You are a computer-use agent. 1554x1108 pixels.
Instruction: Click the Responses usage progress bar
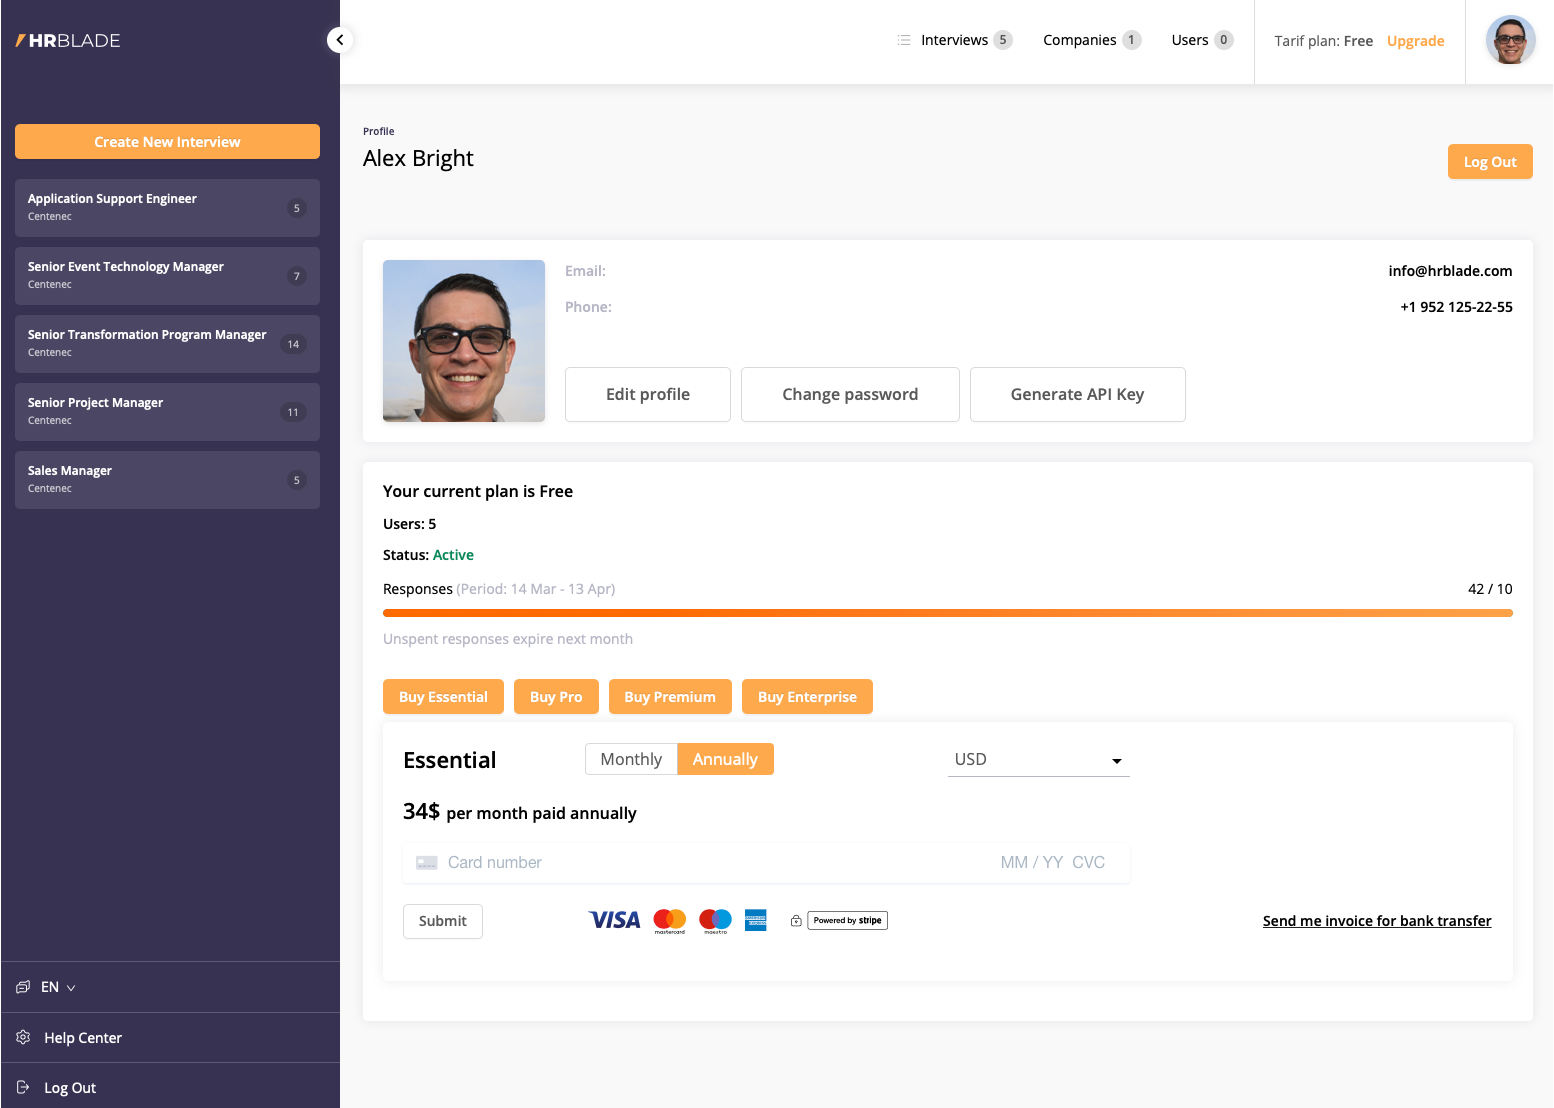pyautogui.click(x=947, y=613)
